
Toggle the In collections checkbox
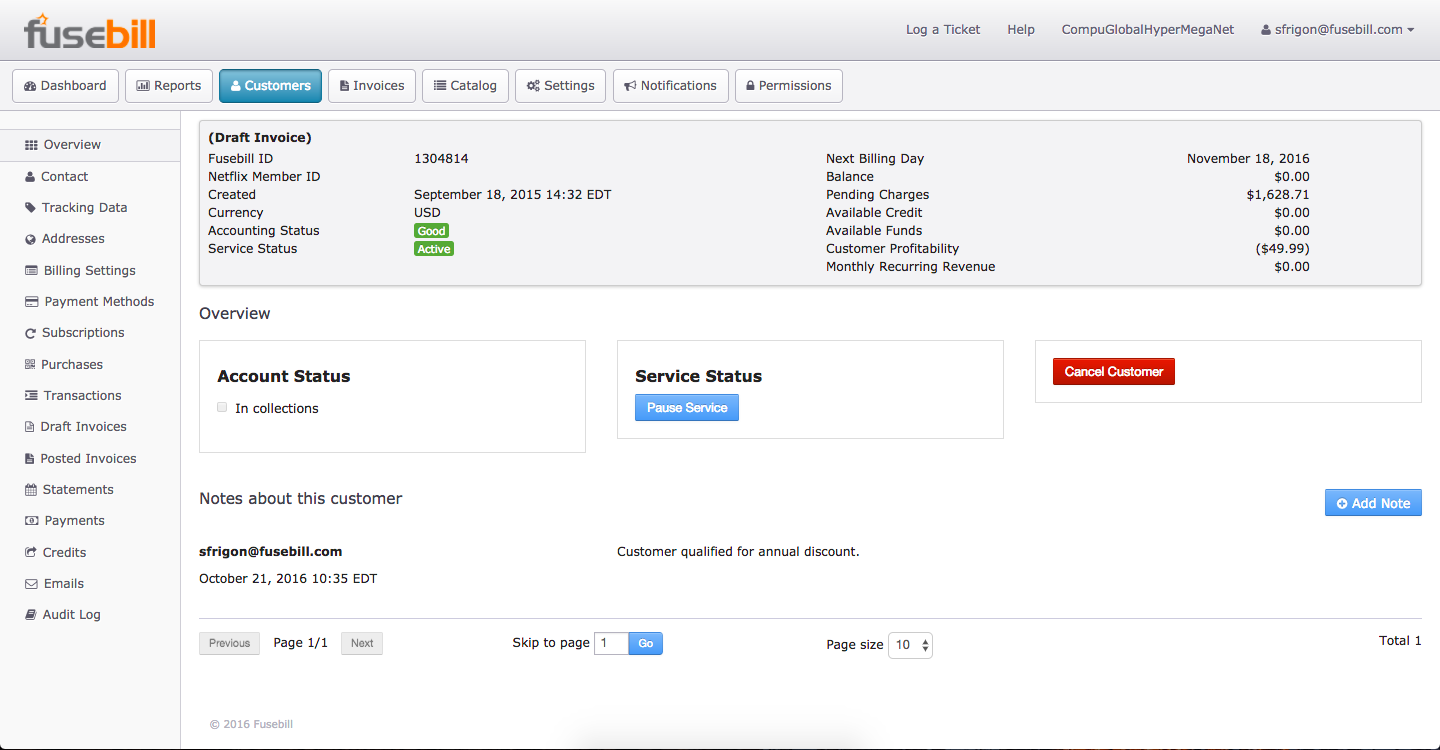222,407
